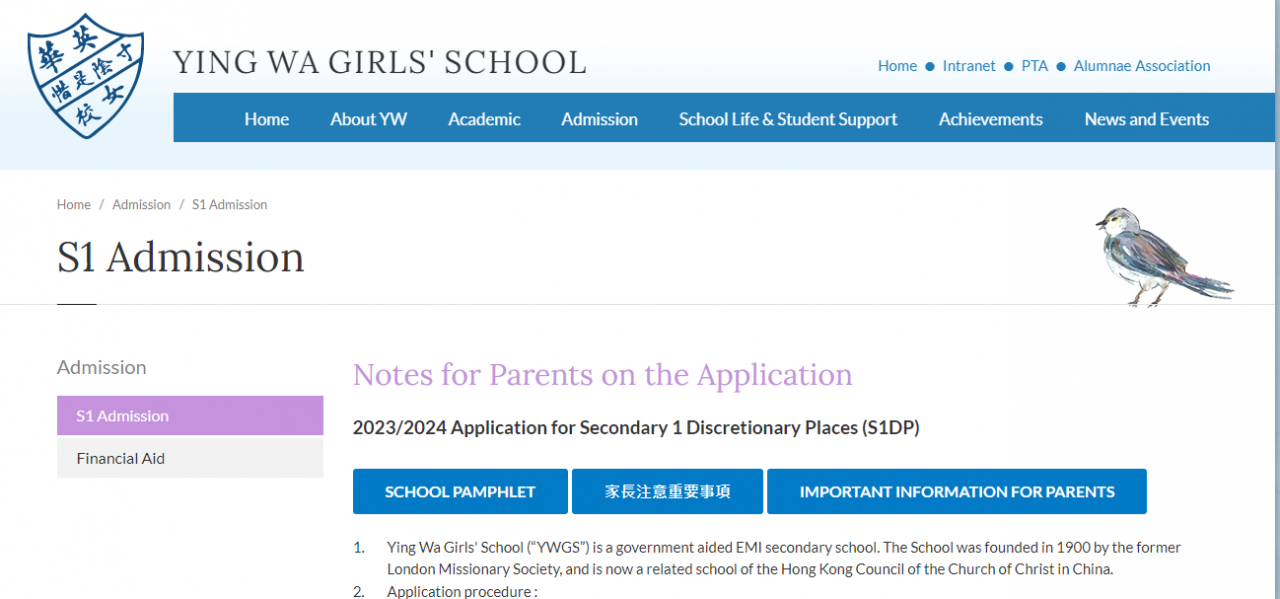
Task: Click the Admission sidebar heading
Action: coord(101,367)
